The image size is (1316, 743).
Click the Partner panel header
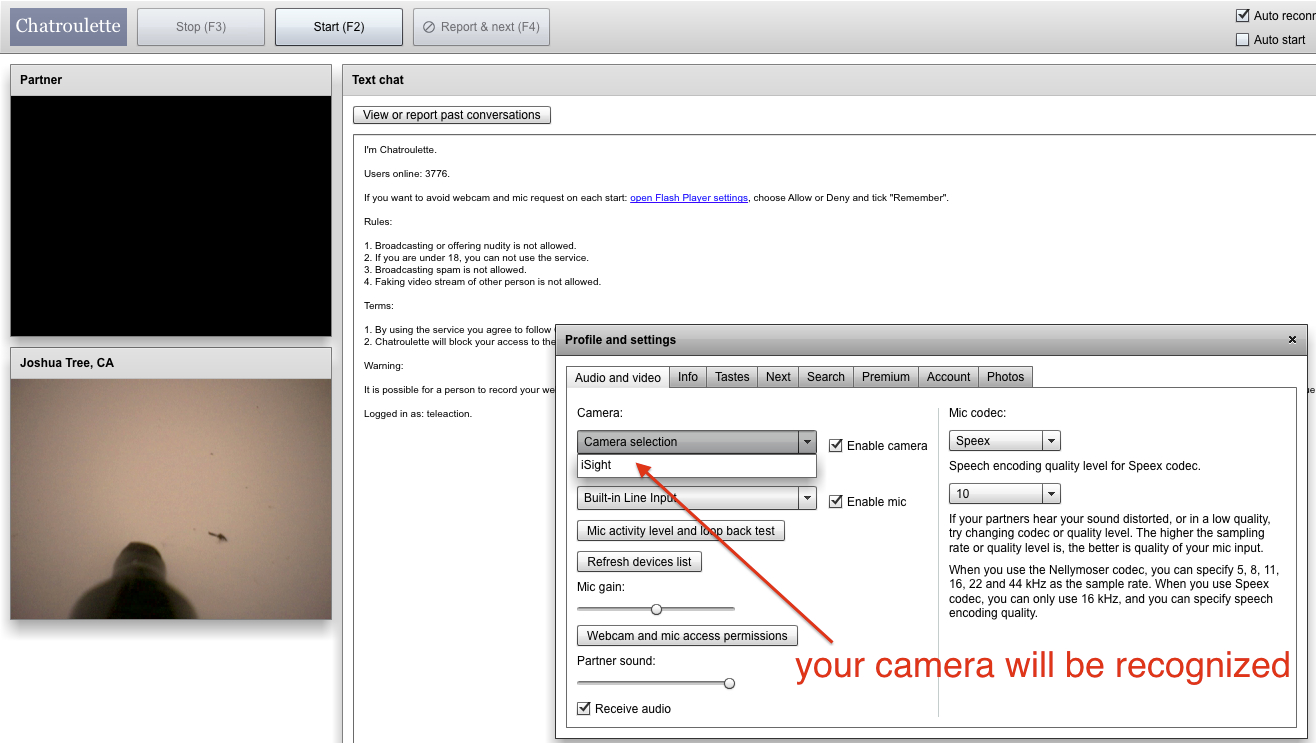tap(171, 80)
